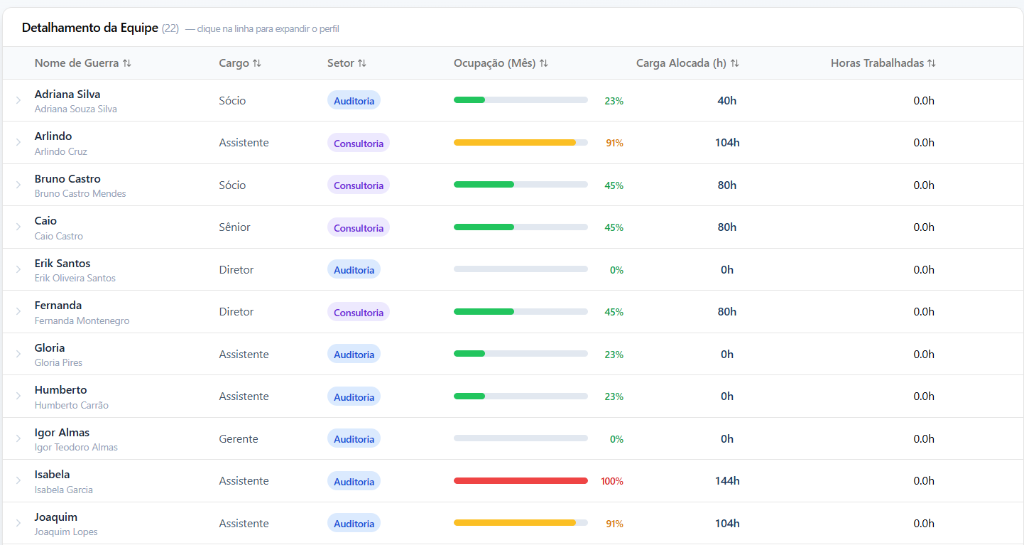Viewport: 1024px width, 545px height.
Task: Sort by Carga Alocada (h) arrows icon
Action: pos(735,63)
